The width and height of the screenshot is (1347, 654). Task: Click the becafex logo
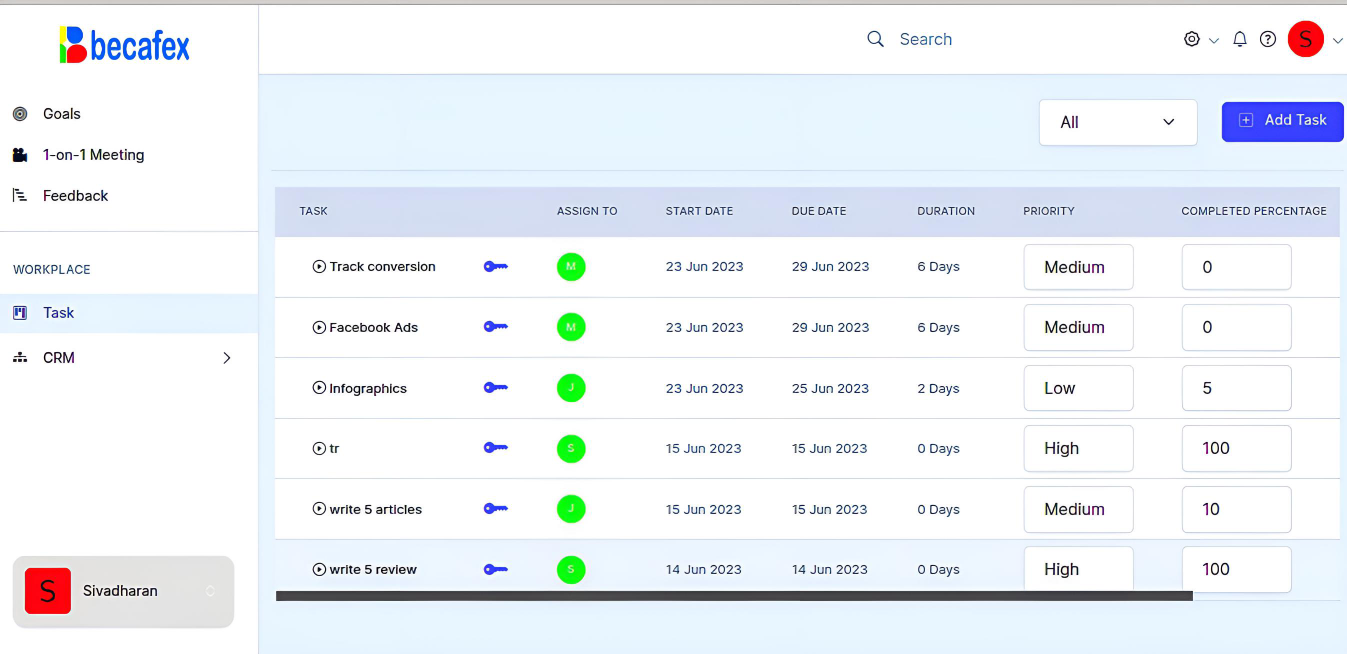pos(125,45)
